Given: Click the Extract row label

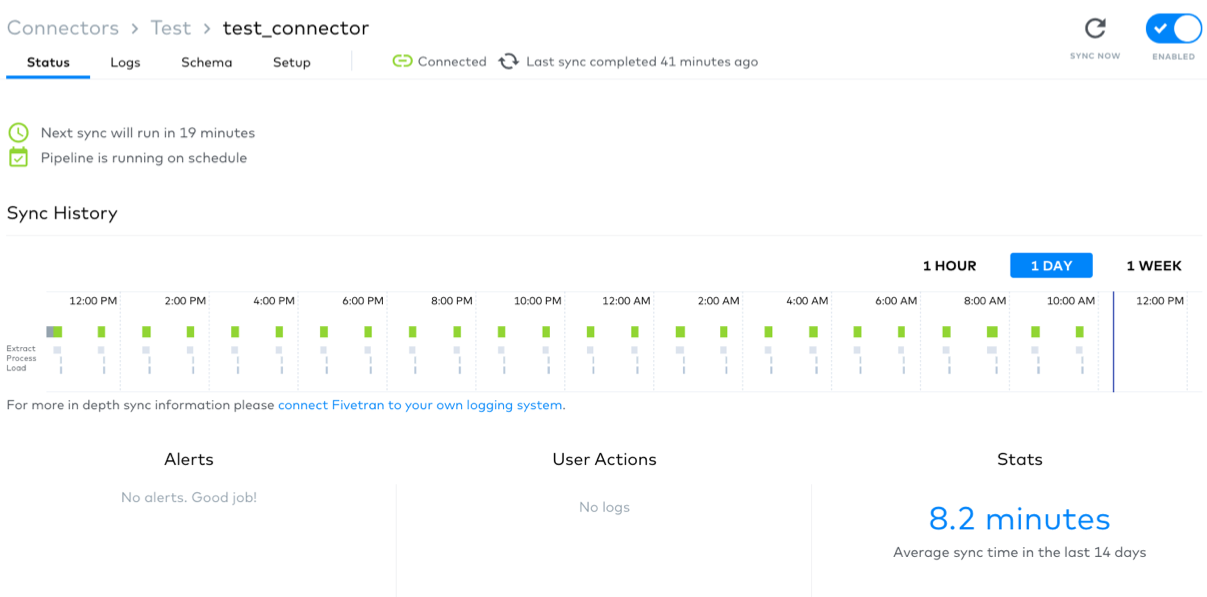Looking at the screenshot, I should (x=20, y=349).
